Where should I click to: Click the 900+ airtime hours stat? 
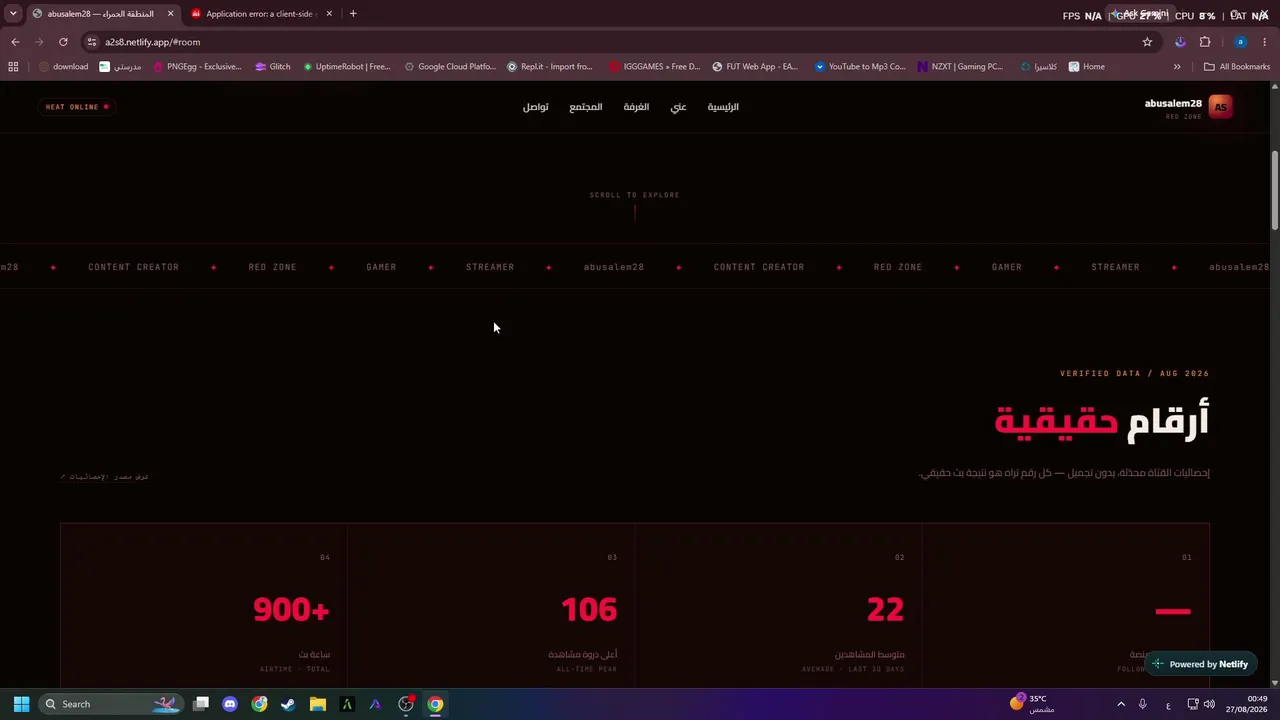click(291, 609)
